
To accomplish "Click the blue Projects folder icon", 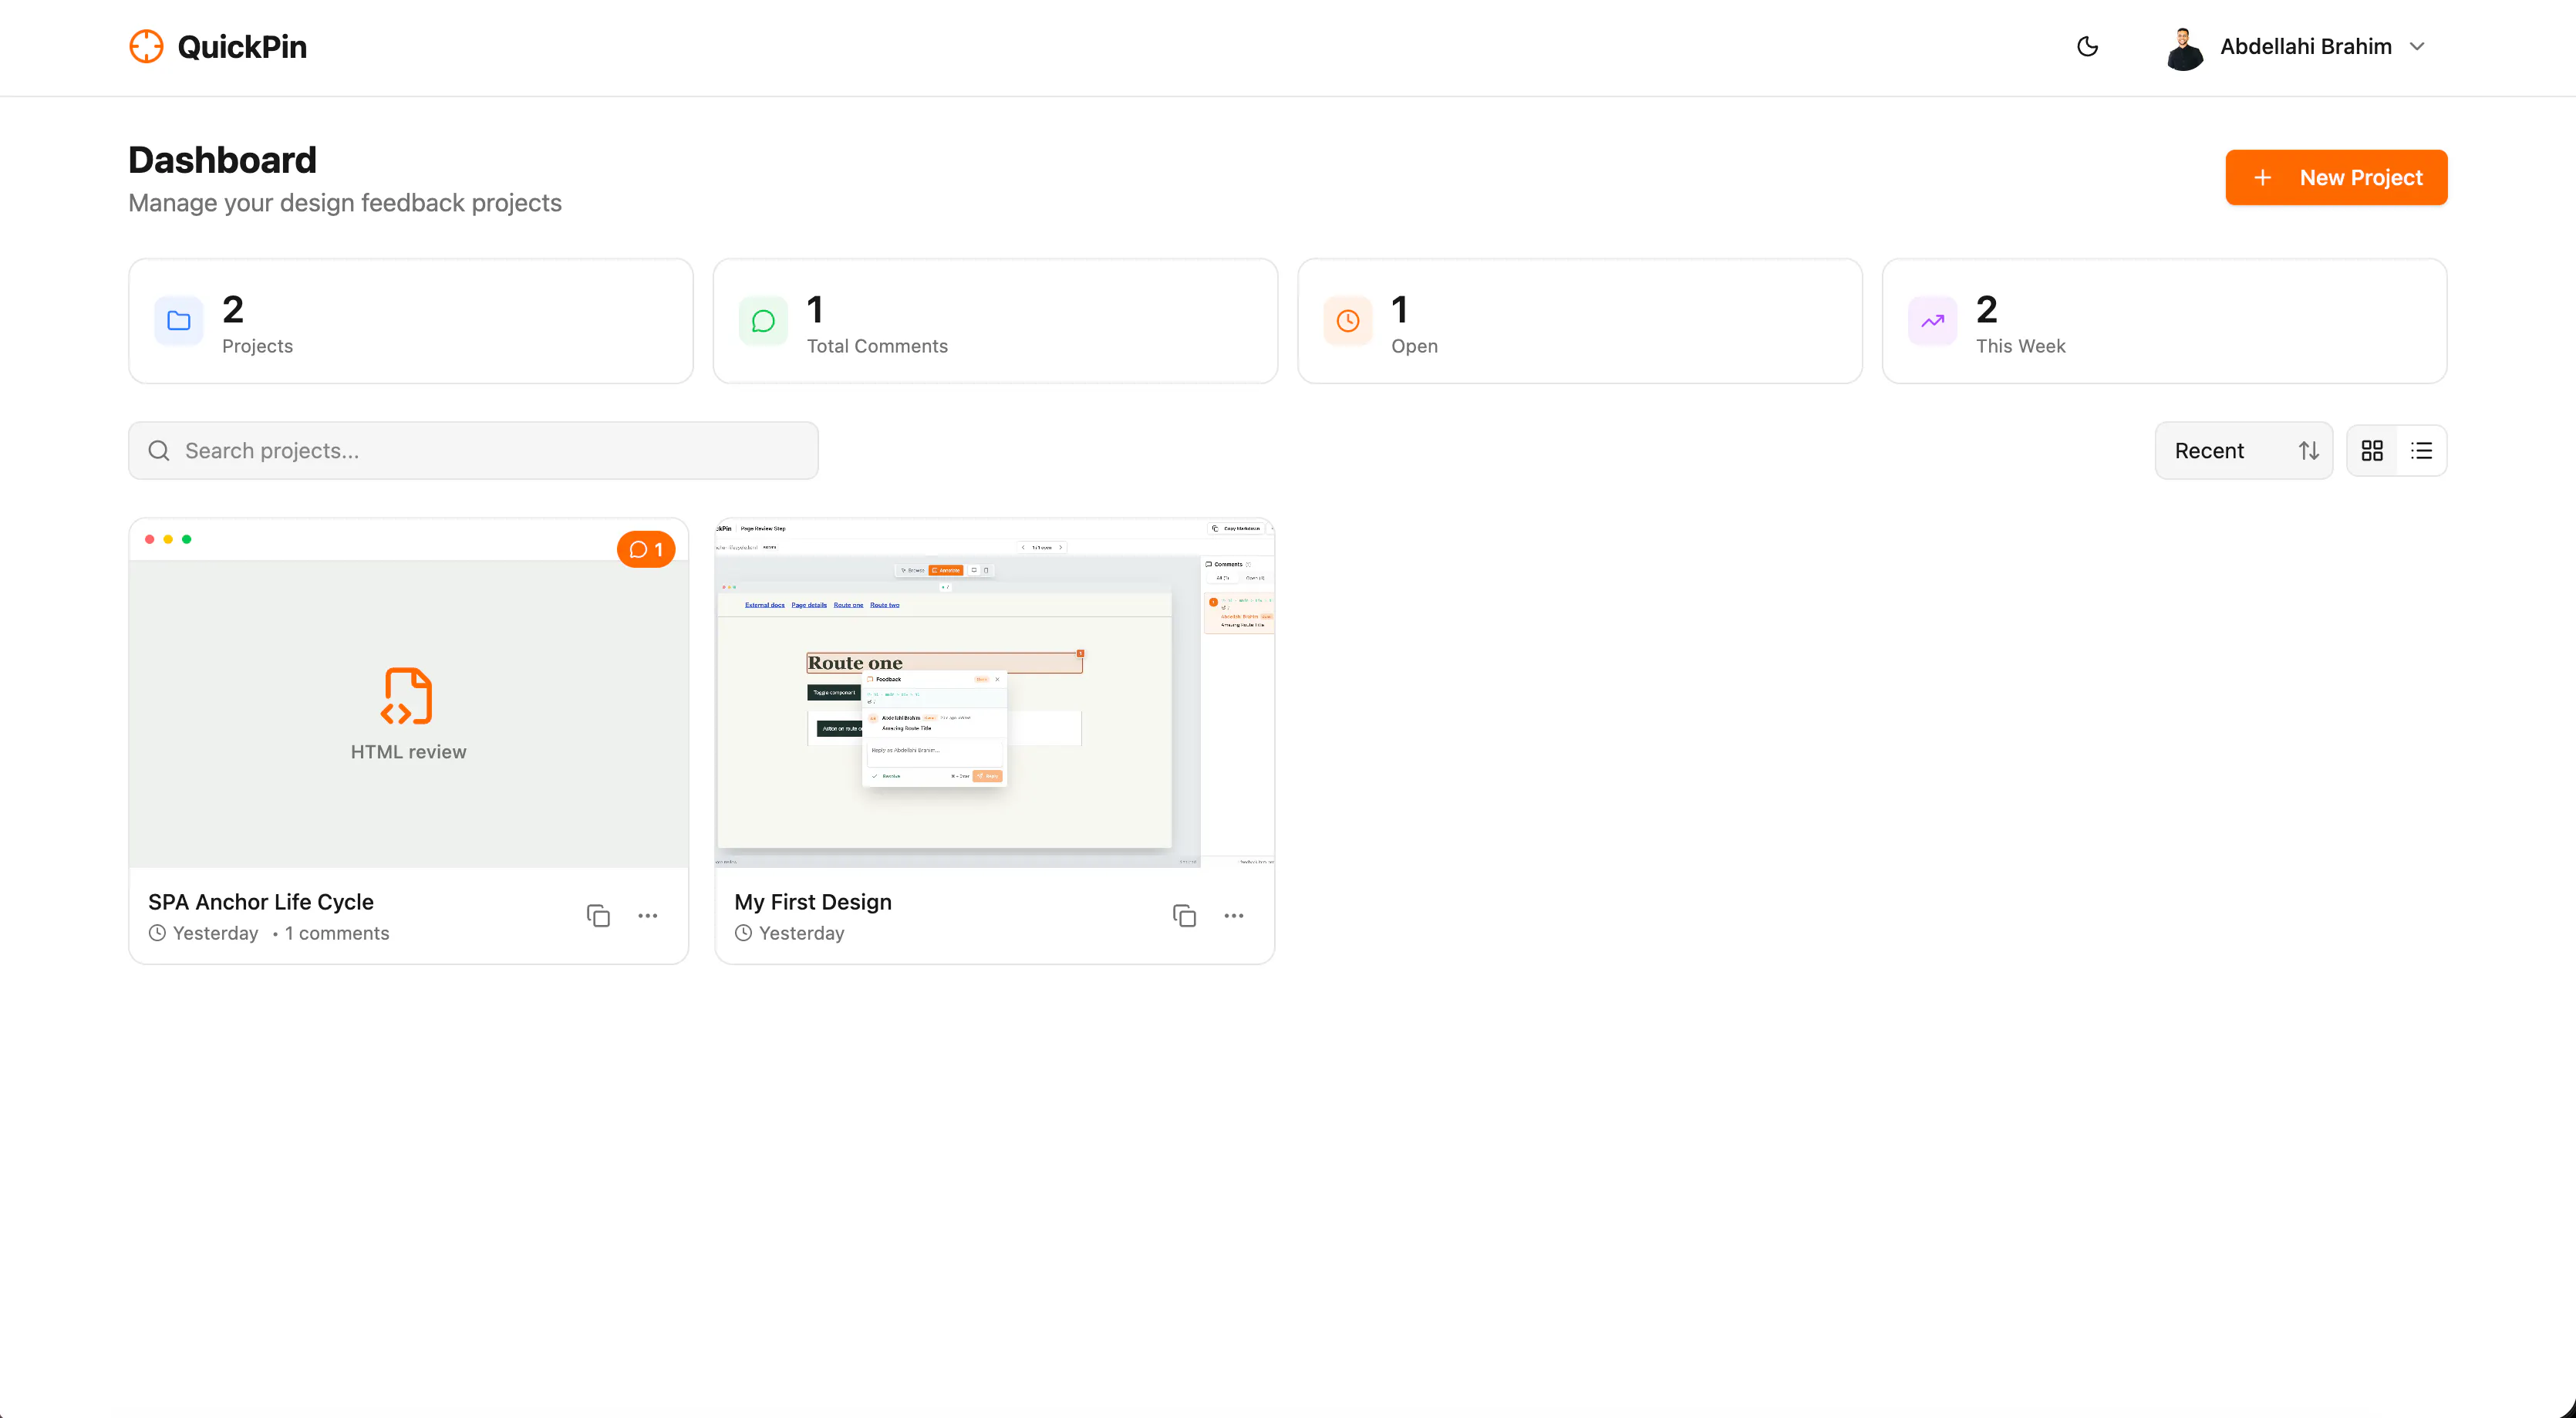I will (179, 320).
